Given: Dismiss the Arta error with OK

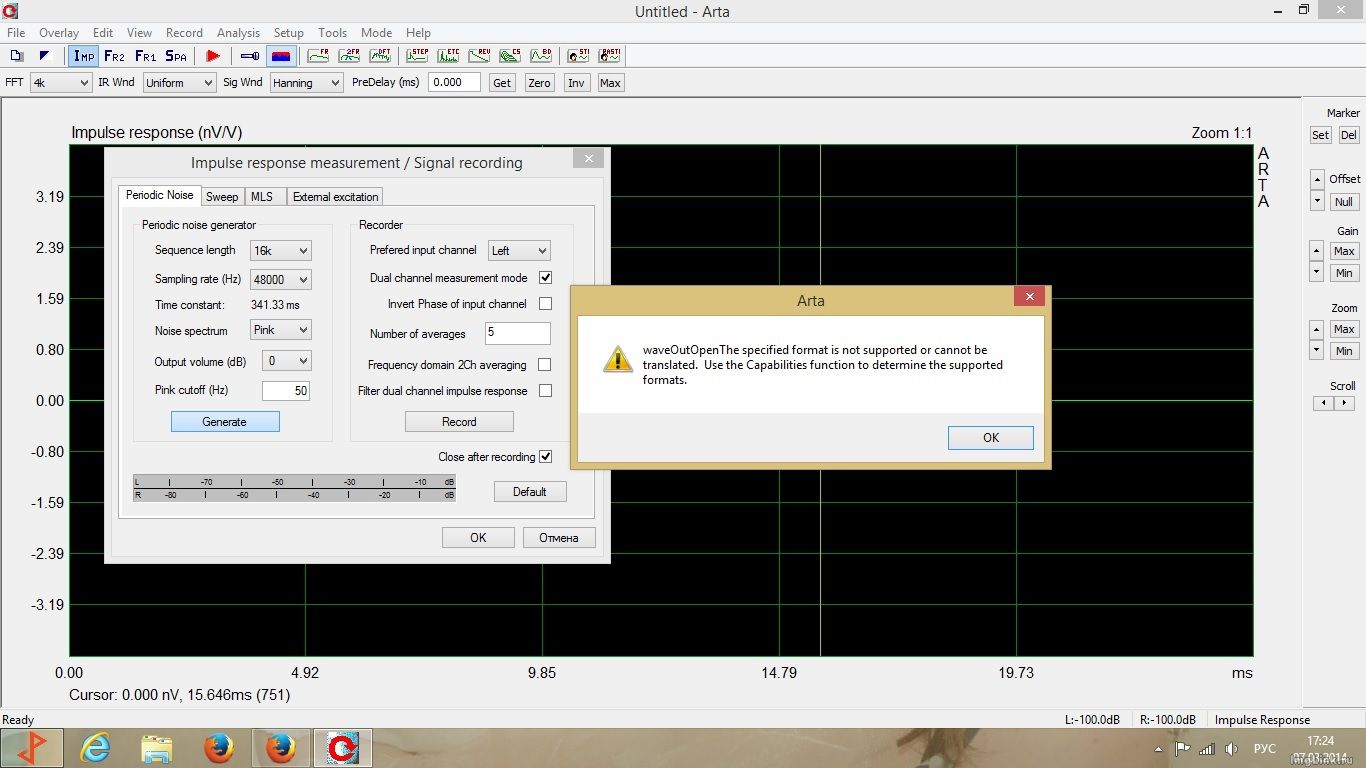Looking at the screenshot, I should [991, 437].
